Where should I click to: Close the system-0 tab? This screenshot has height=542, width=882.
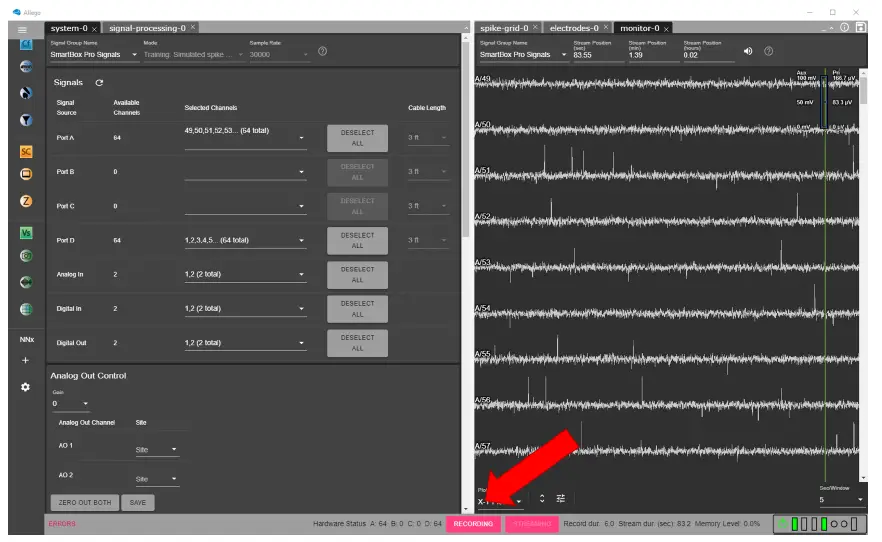[x=94, y=29]
